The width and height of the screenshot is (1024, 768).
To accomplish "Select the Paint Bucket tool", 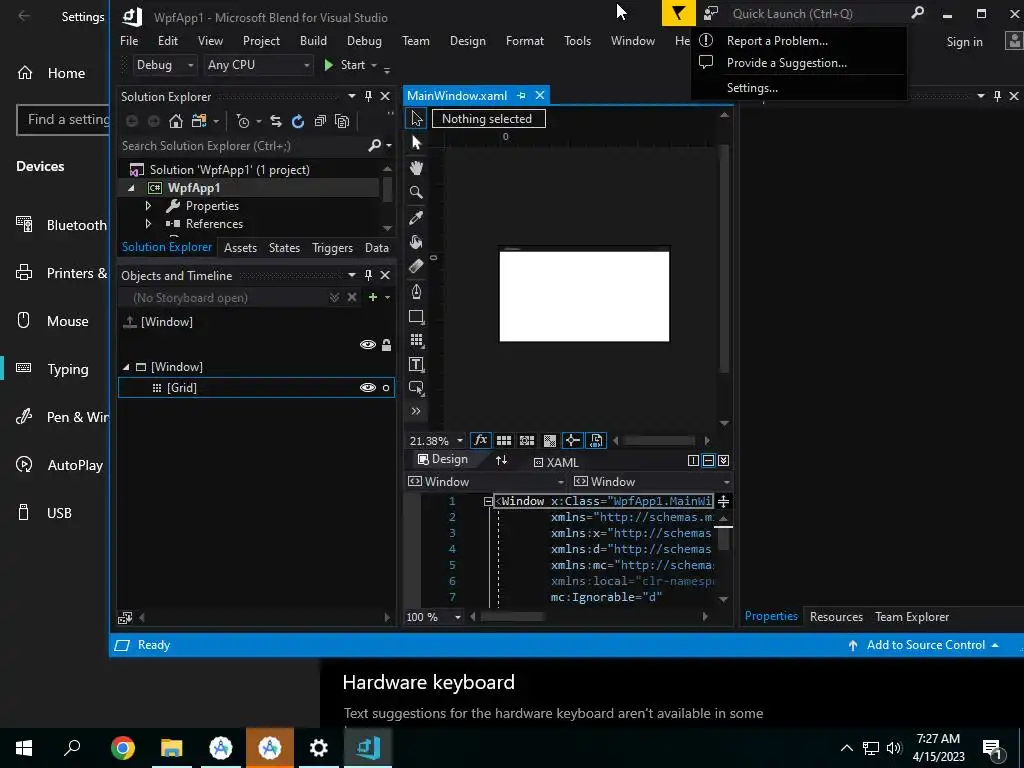I will pos(416,242).
